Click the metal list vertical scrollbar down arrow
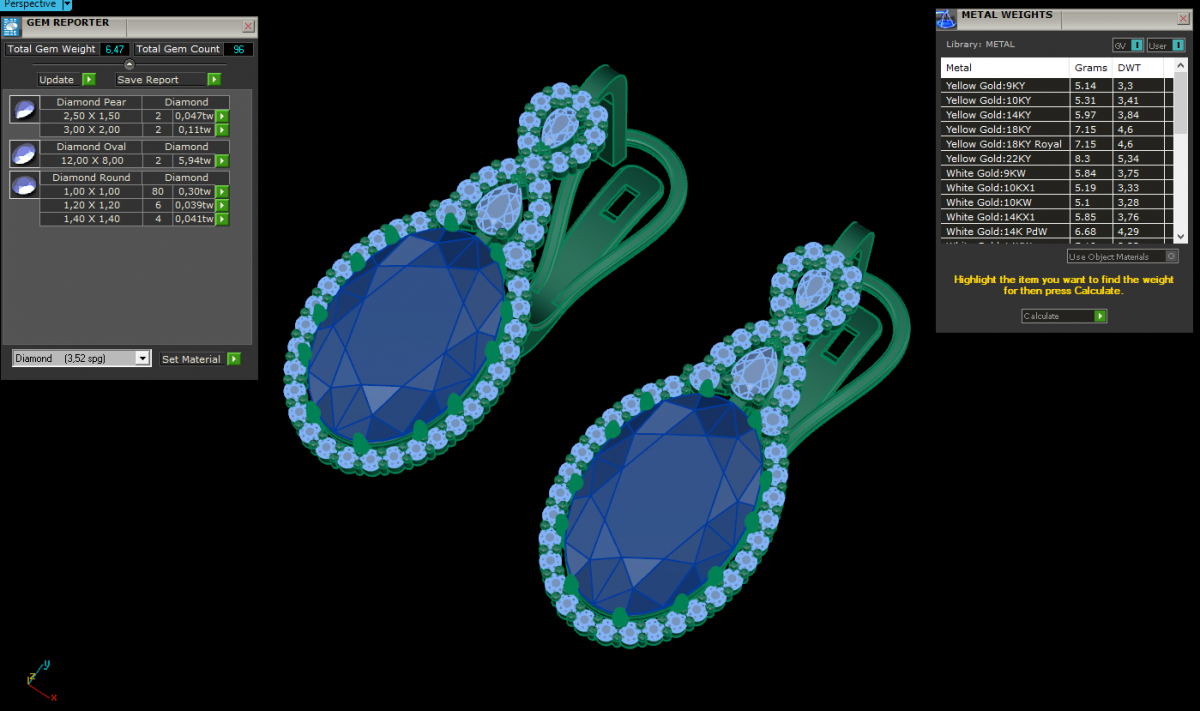1200x711 pixels. click(x=1181, y=235)
